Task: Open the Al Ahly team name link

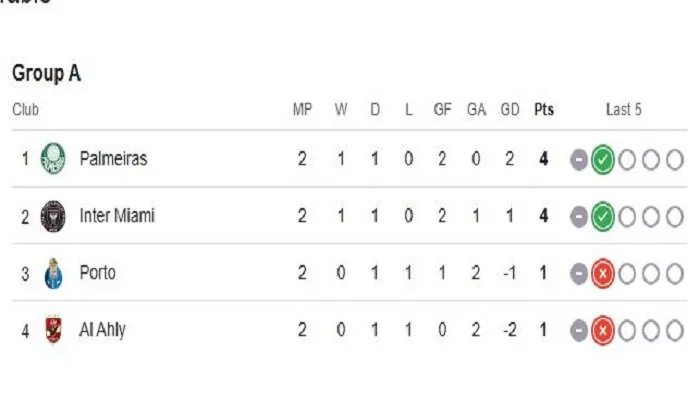Action: tap(102, 330)
